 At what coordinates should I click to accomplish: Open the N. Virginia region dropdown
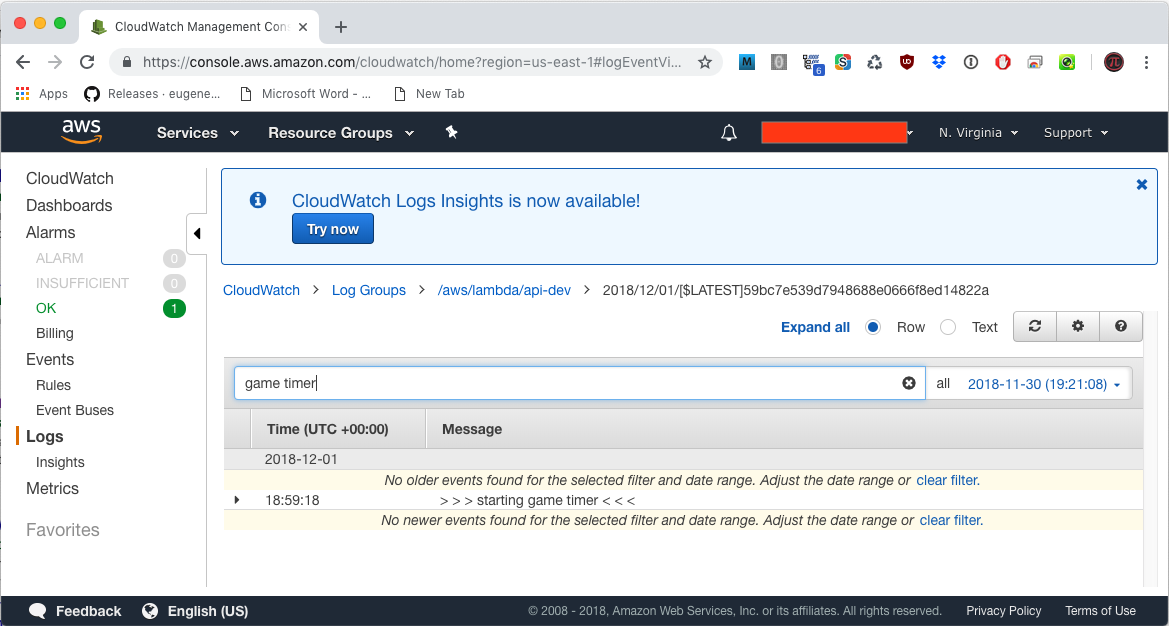click(978, 133)
